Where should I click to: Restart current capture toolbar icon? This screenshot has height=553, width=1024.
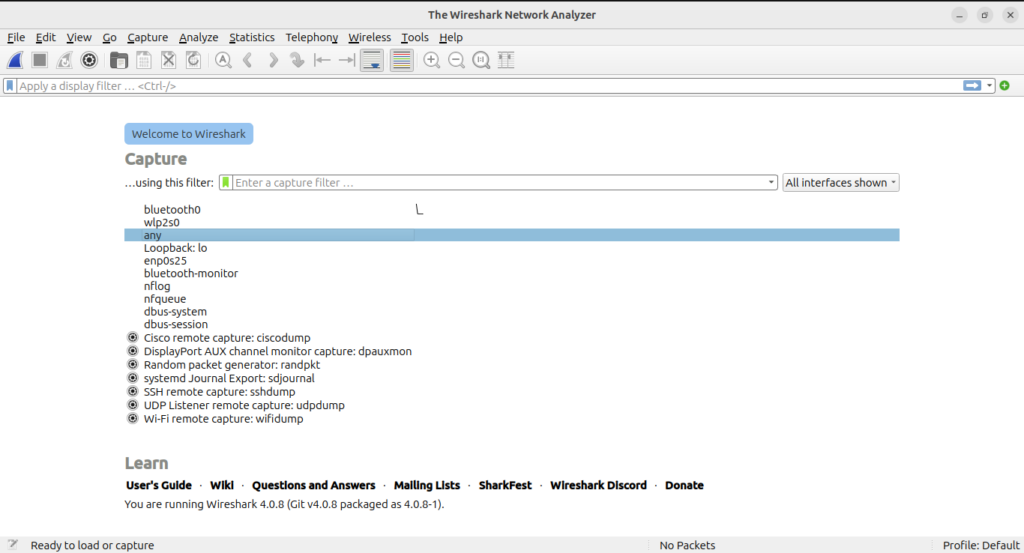click(65, 60)
